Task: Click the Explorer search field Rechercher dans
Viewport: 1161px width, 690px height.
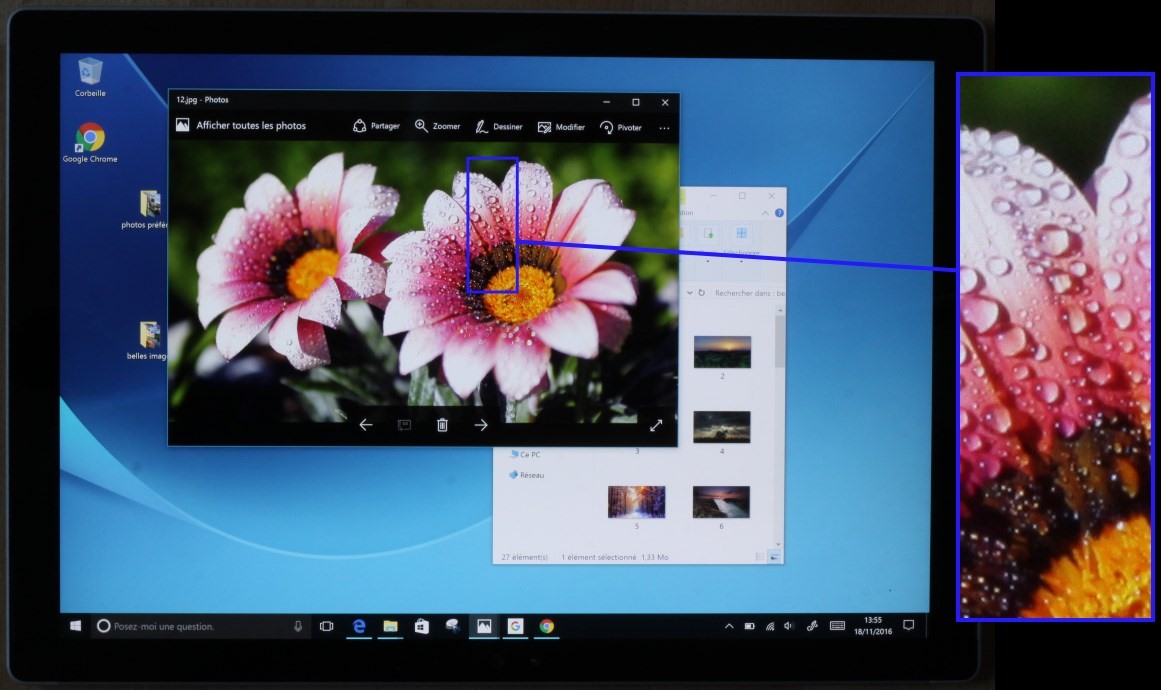Action: click(748, 293)
